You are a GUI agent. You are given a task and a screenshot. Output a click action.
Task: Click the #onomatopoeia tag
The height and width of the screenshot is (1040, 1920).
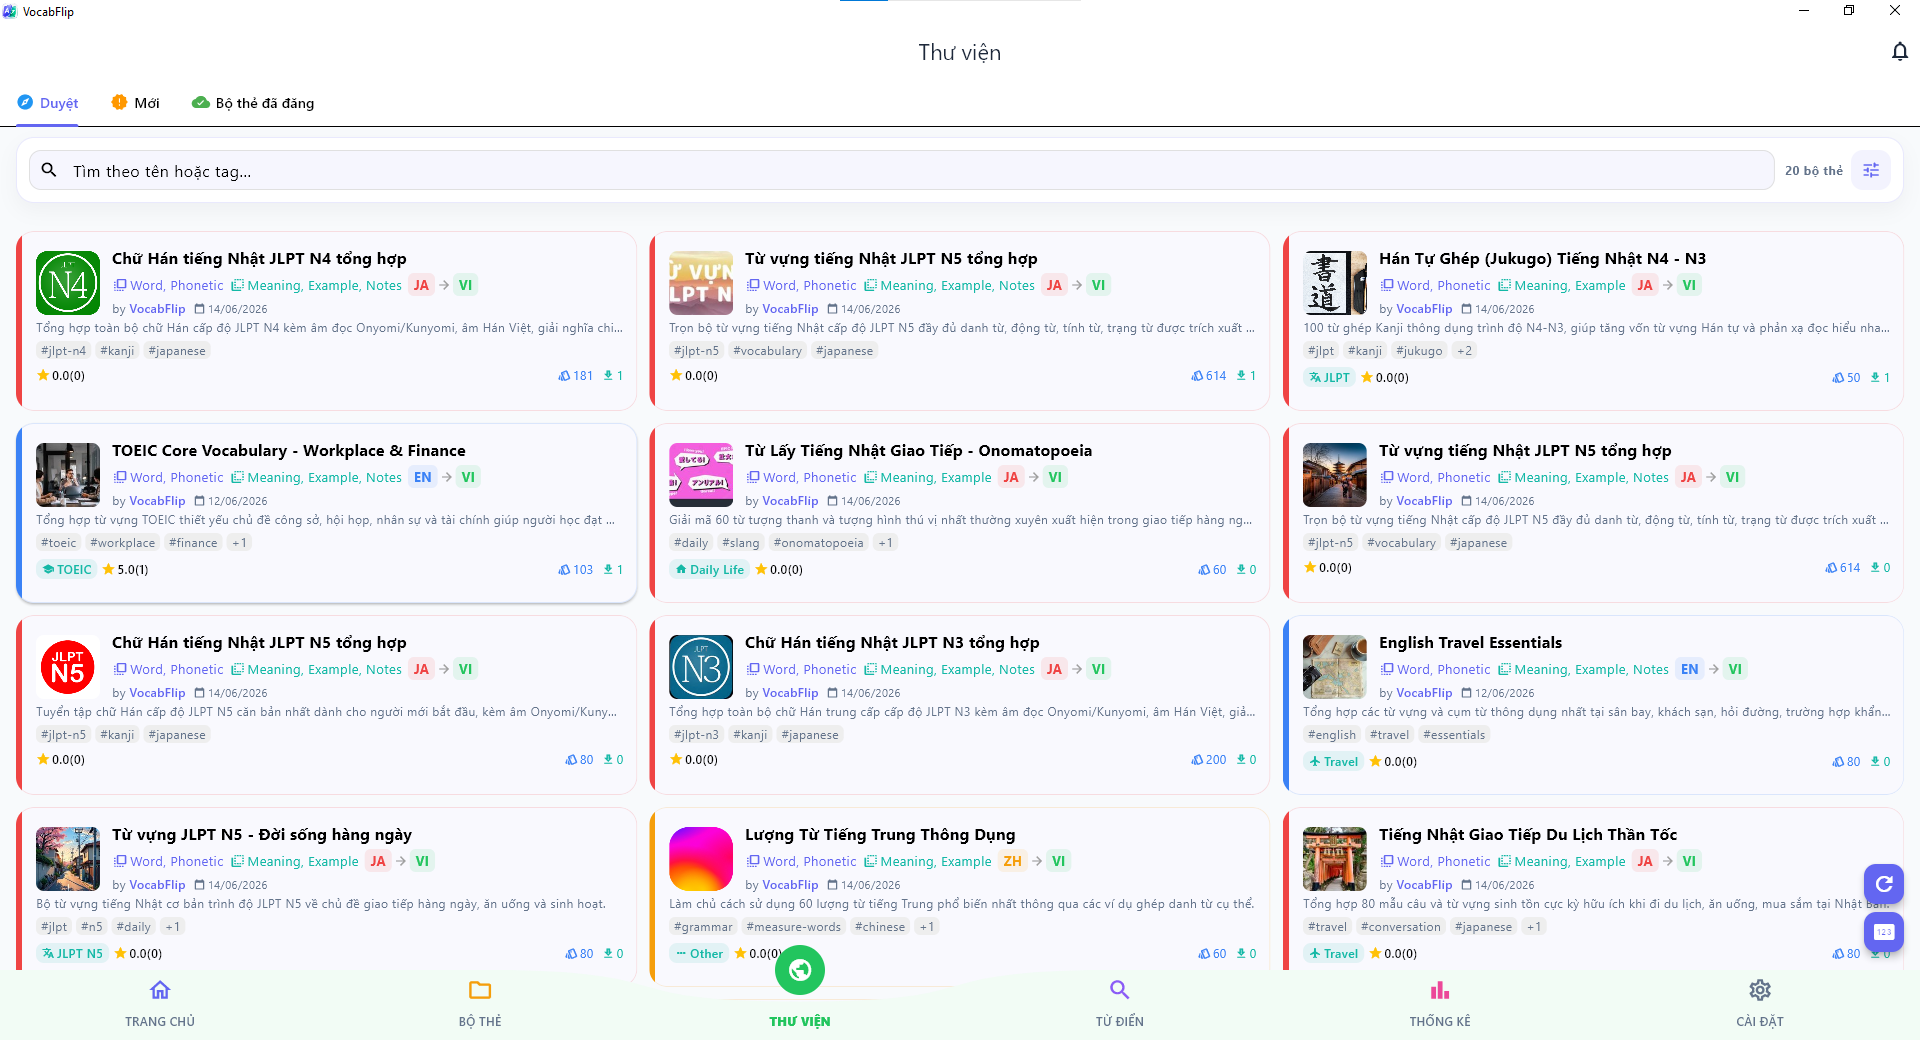tap(818, 543)
